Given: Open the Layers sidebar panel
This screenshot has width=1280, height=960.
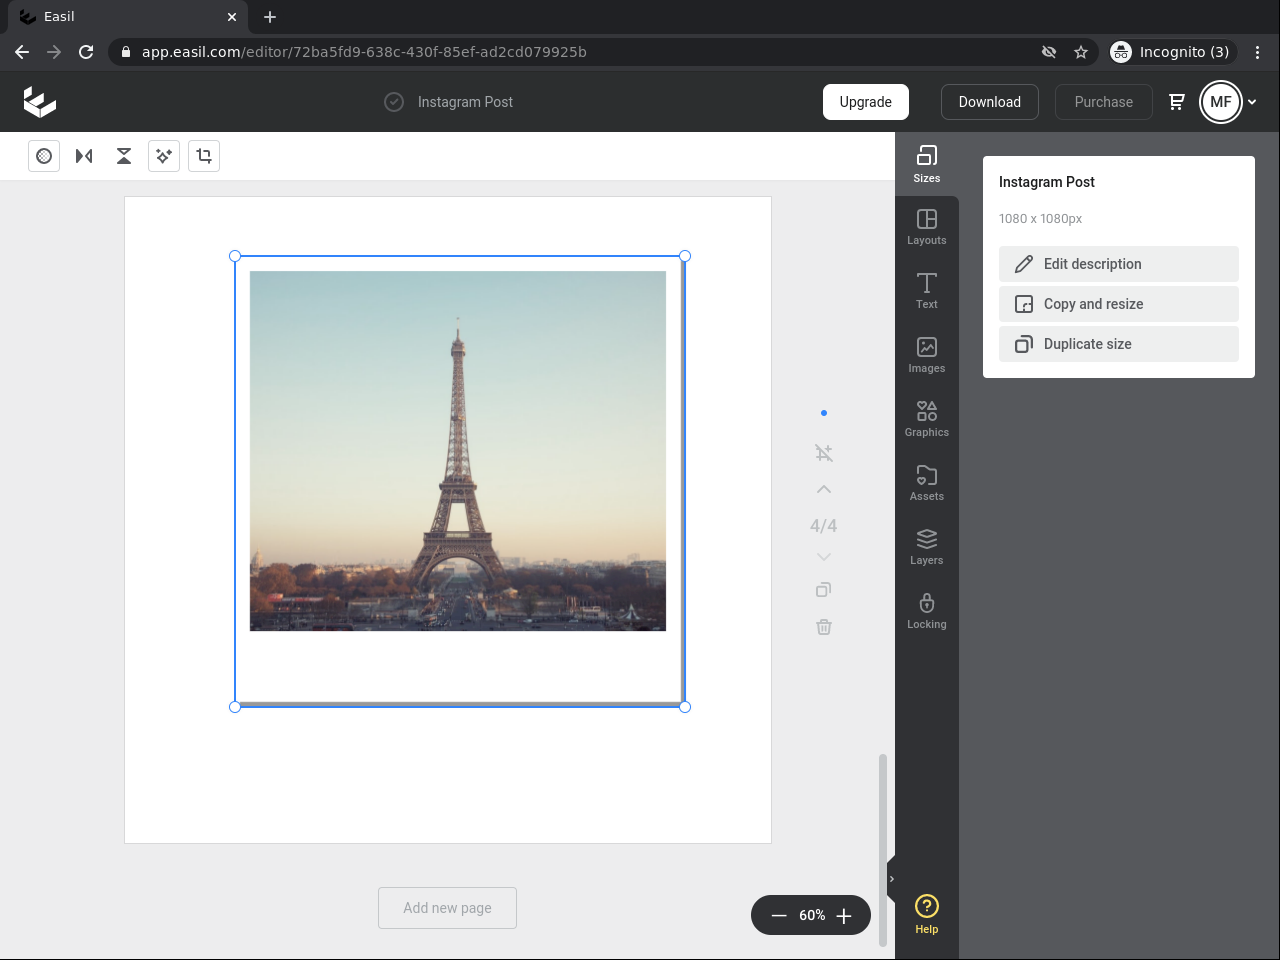Looking at the screenshot, I should 927,547.
